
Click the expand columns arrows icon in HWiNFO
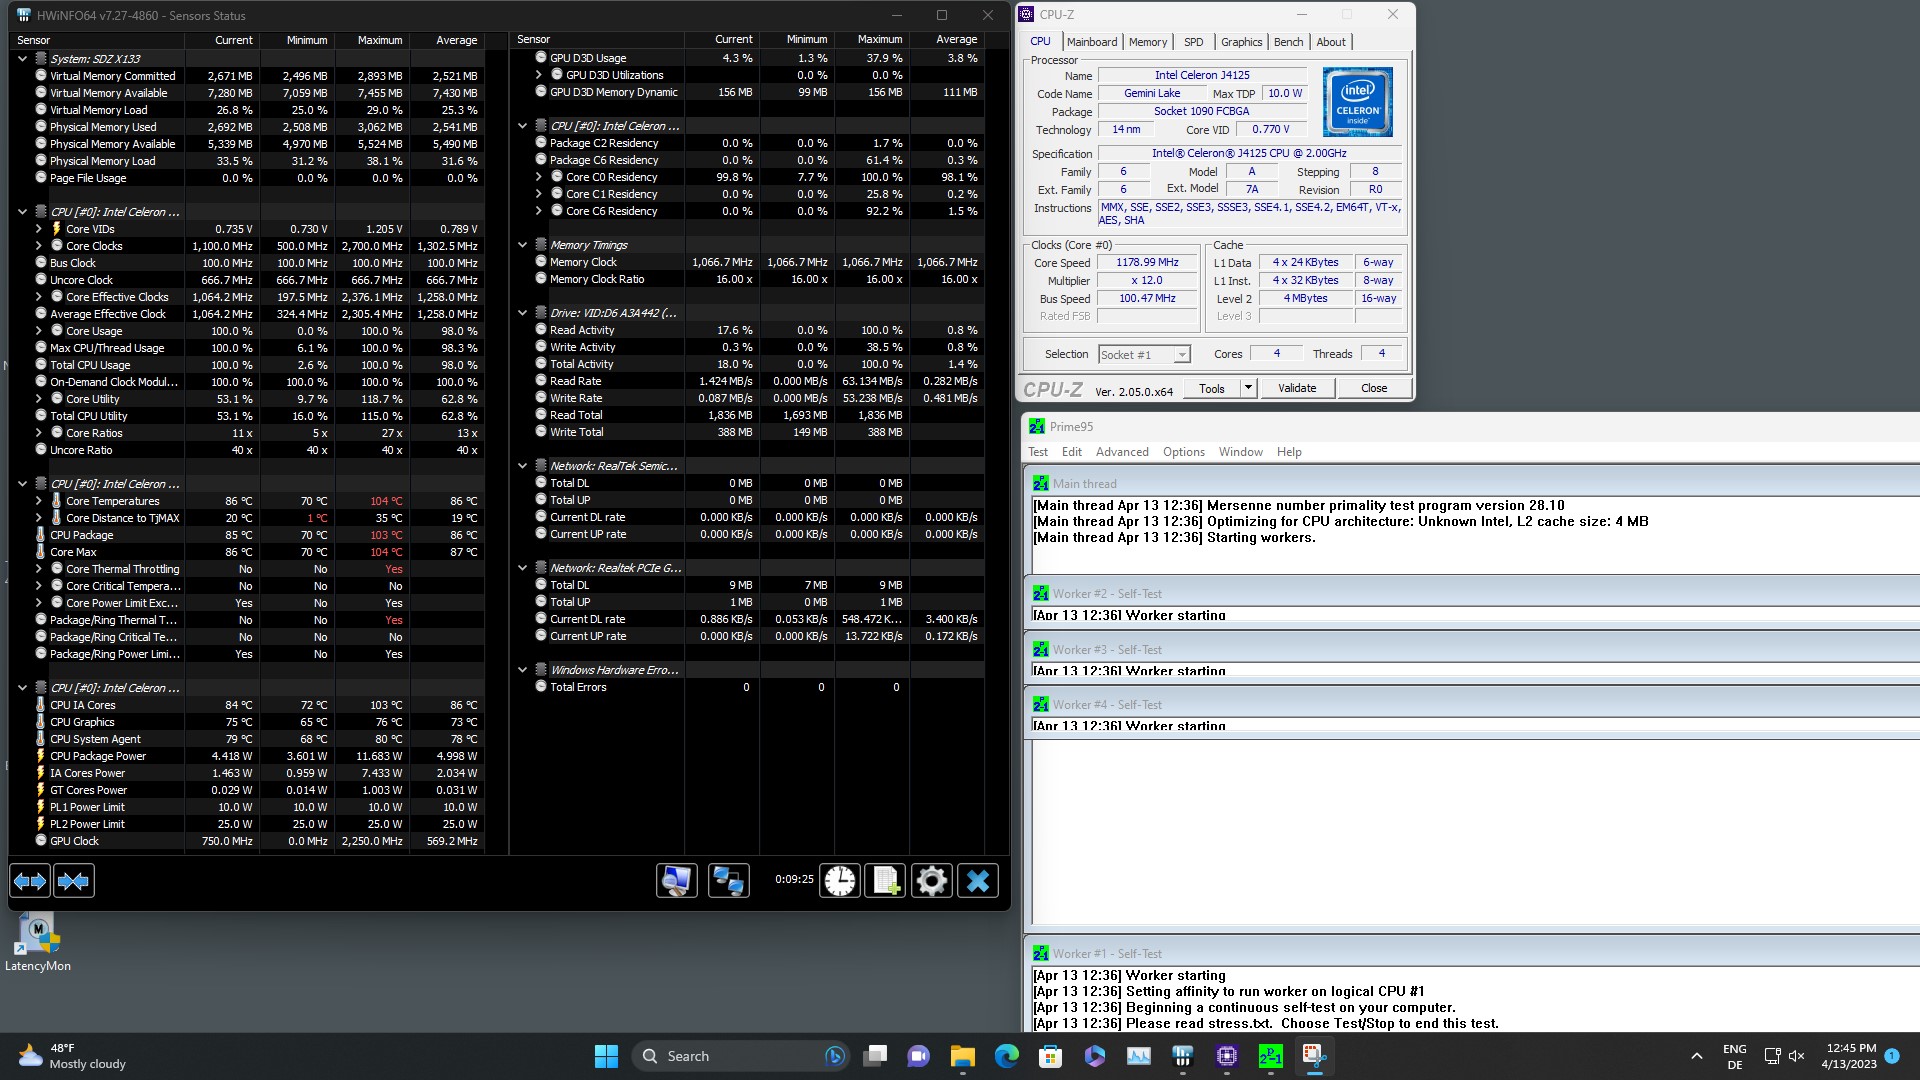coord(30,881)
